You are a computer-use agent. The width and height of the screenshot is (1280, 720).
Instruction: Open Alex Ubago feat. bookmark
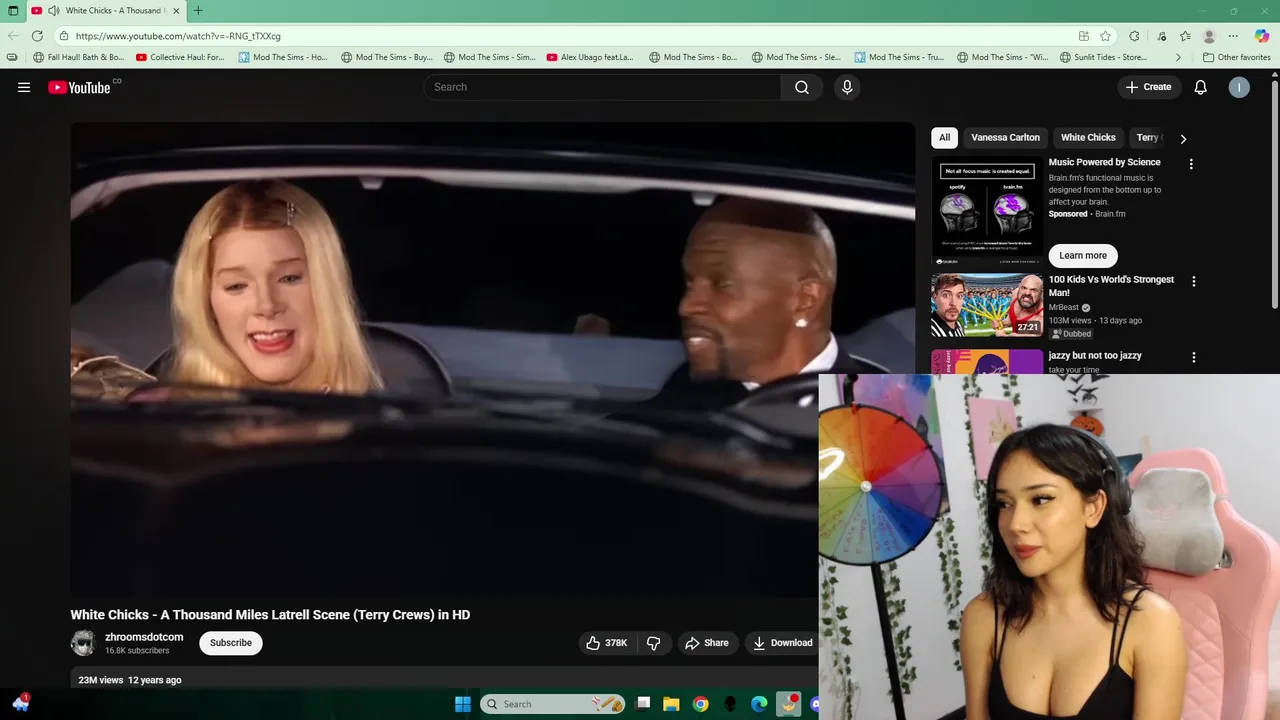tap(590, 58)
